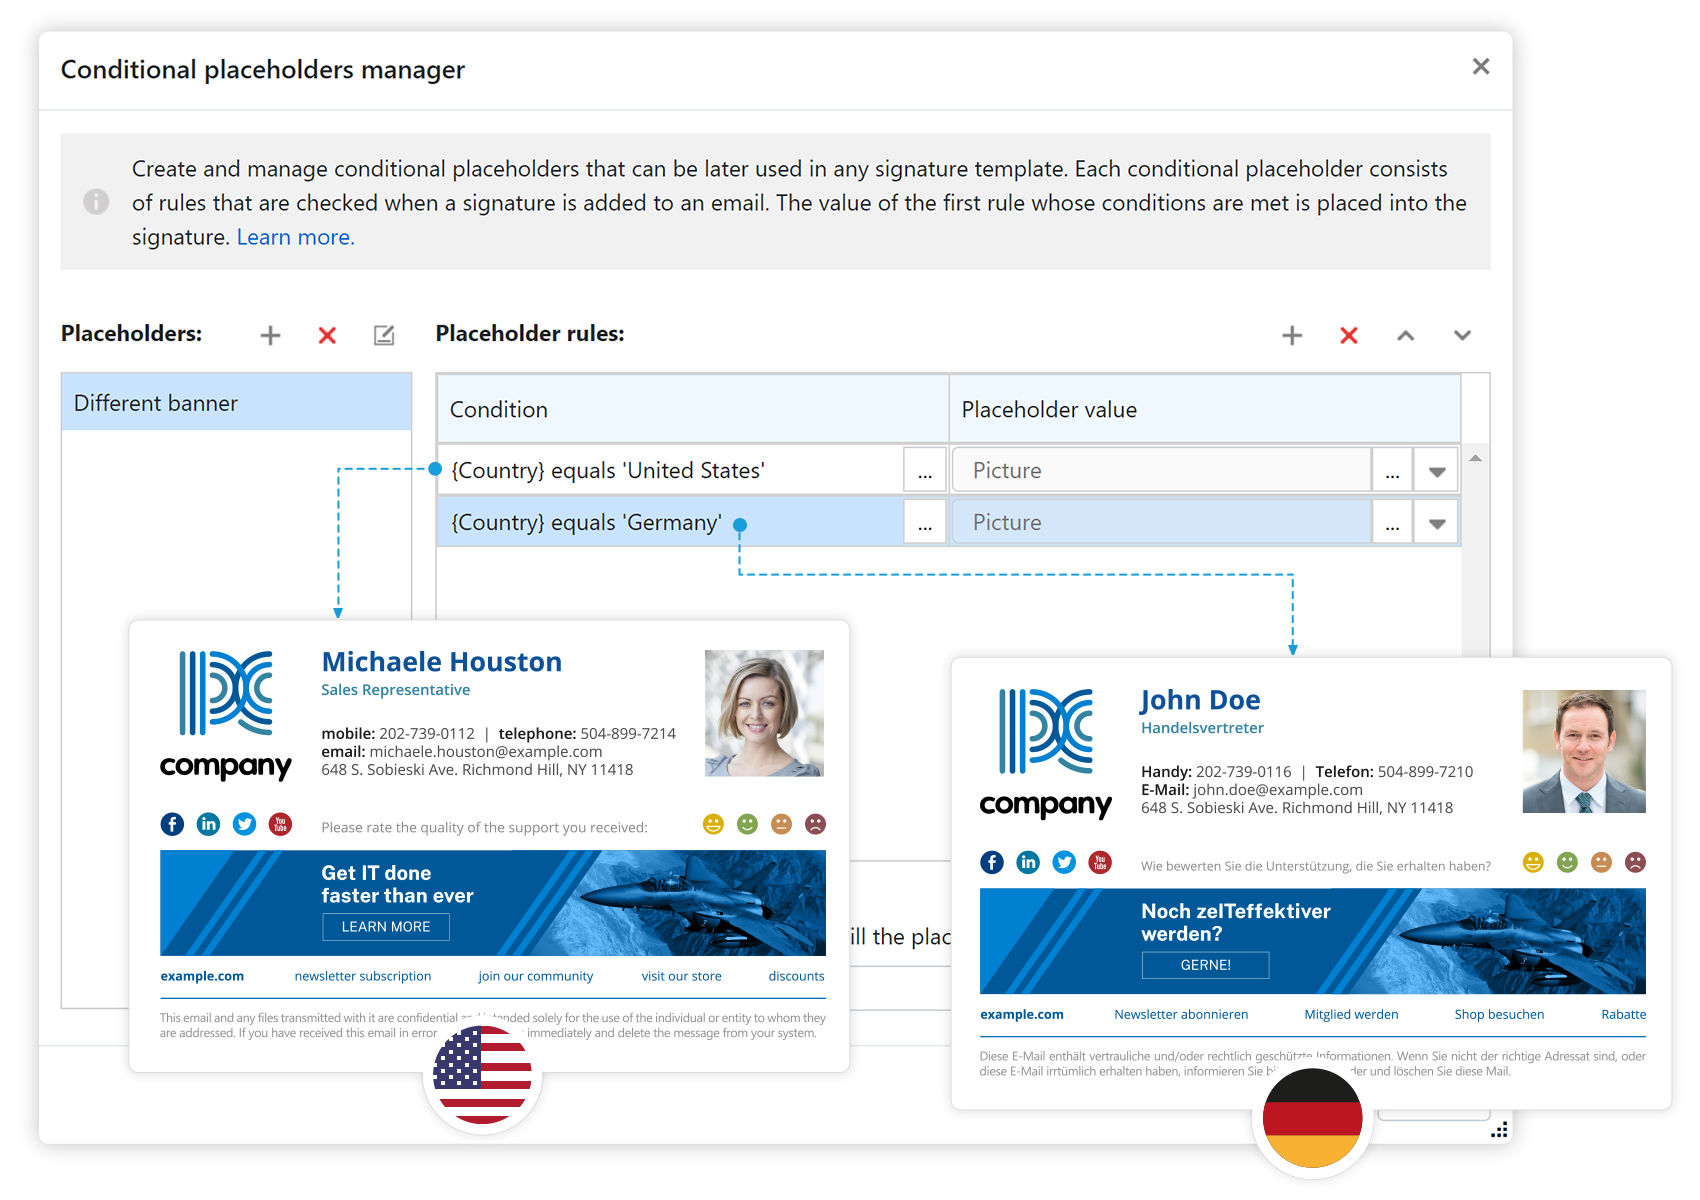
Task: Delete the selected placeholder rule
Action: click(1349, 335)
